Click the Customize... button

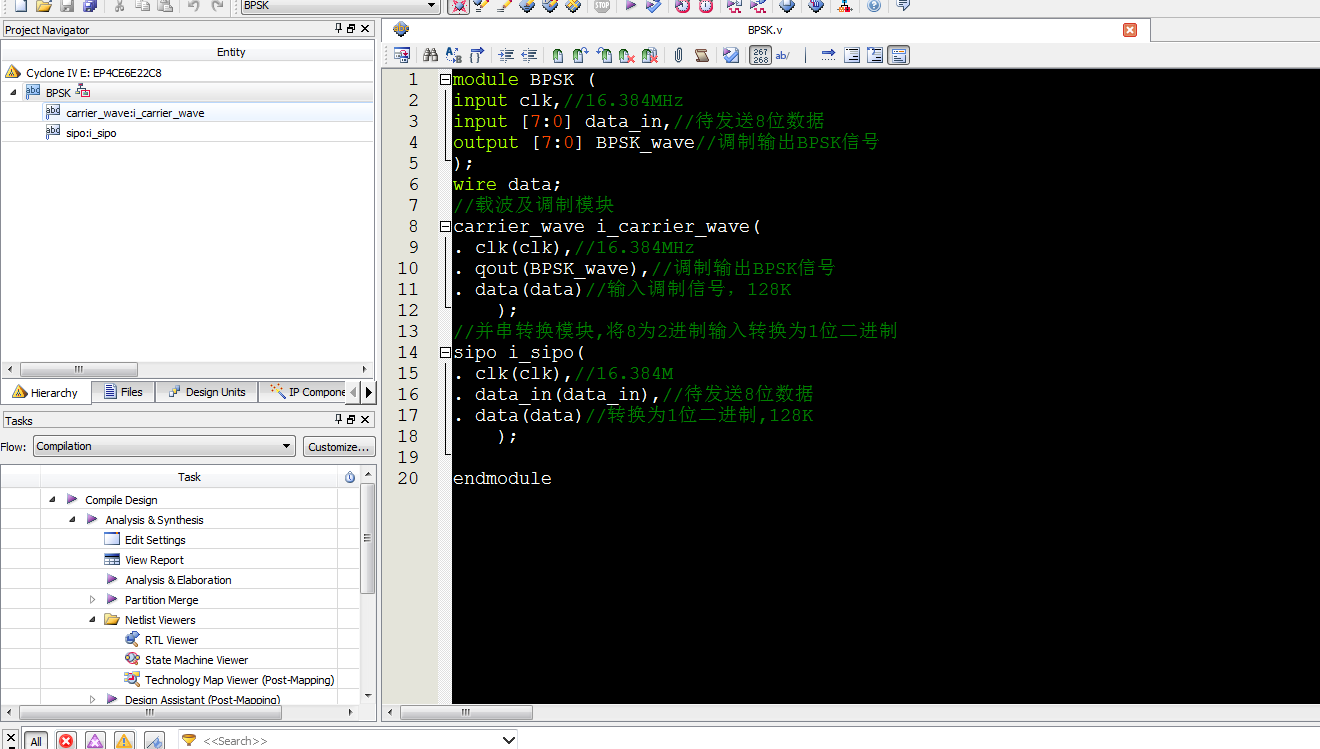339,447
